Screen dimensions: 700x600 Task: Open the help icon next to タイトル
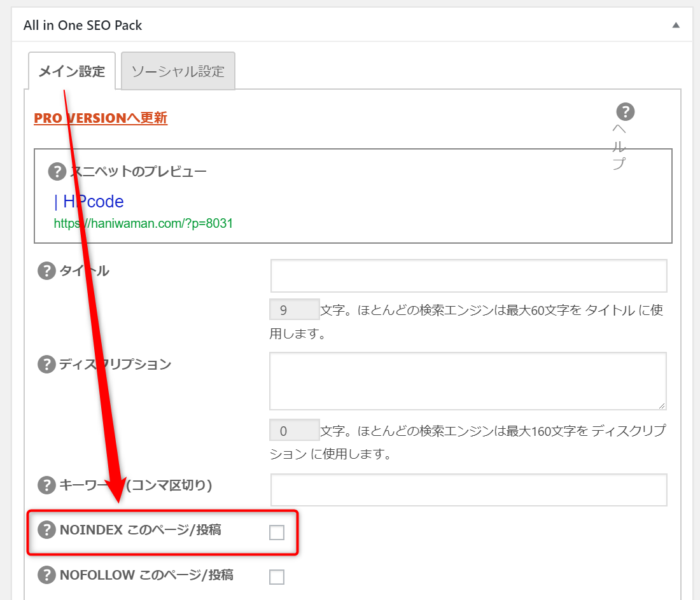pos(45,271)
